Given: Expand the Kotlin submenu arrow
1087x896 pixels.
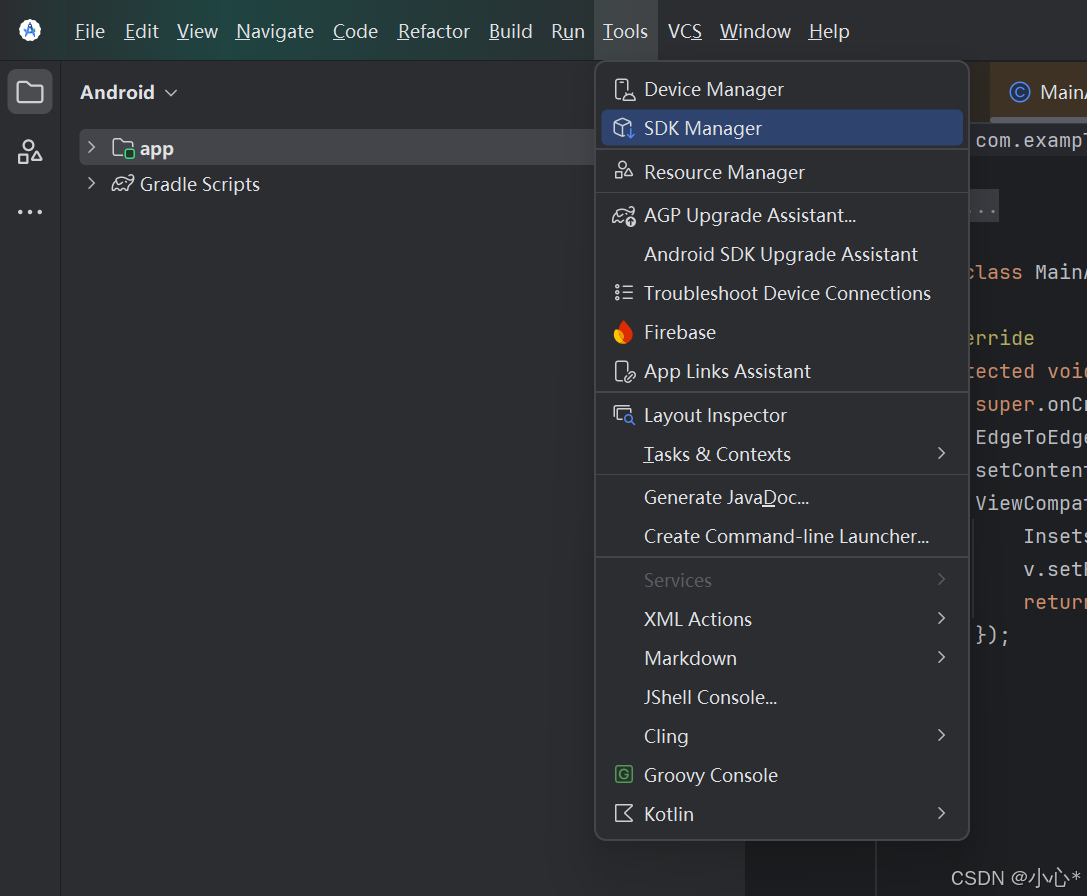Looking at the screenshot, I should (941, 813).
